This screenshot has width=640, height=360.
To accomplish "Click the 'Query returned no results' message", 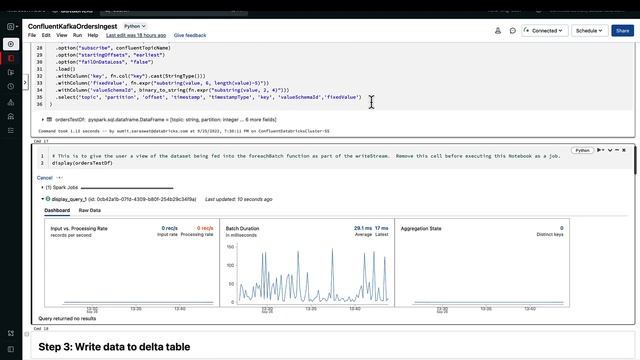I will click(67, 318).
